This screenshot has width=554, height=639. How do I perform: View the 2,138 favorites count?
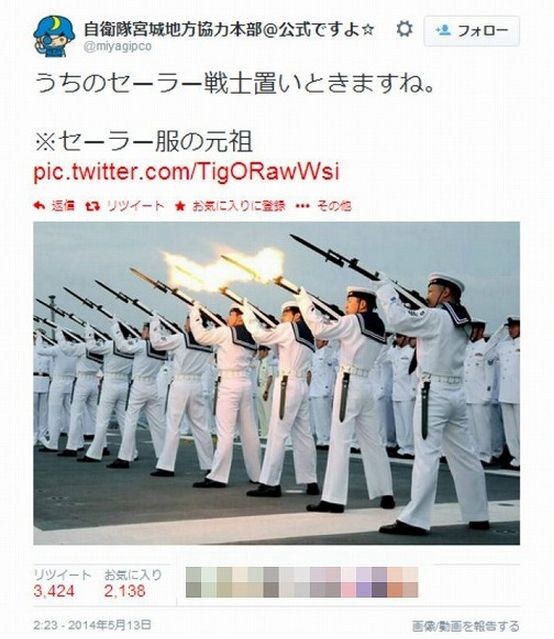(x=125, y=591)
